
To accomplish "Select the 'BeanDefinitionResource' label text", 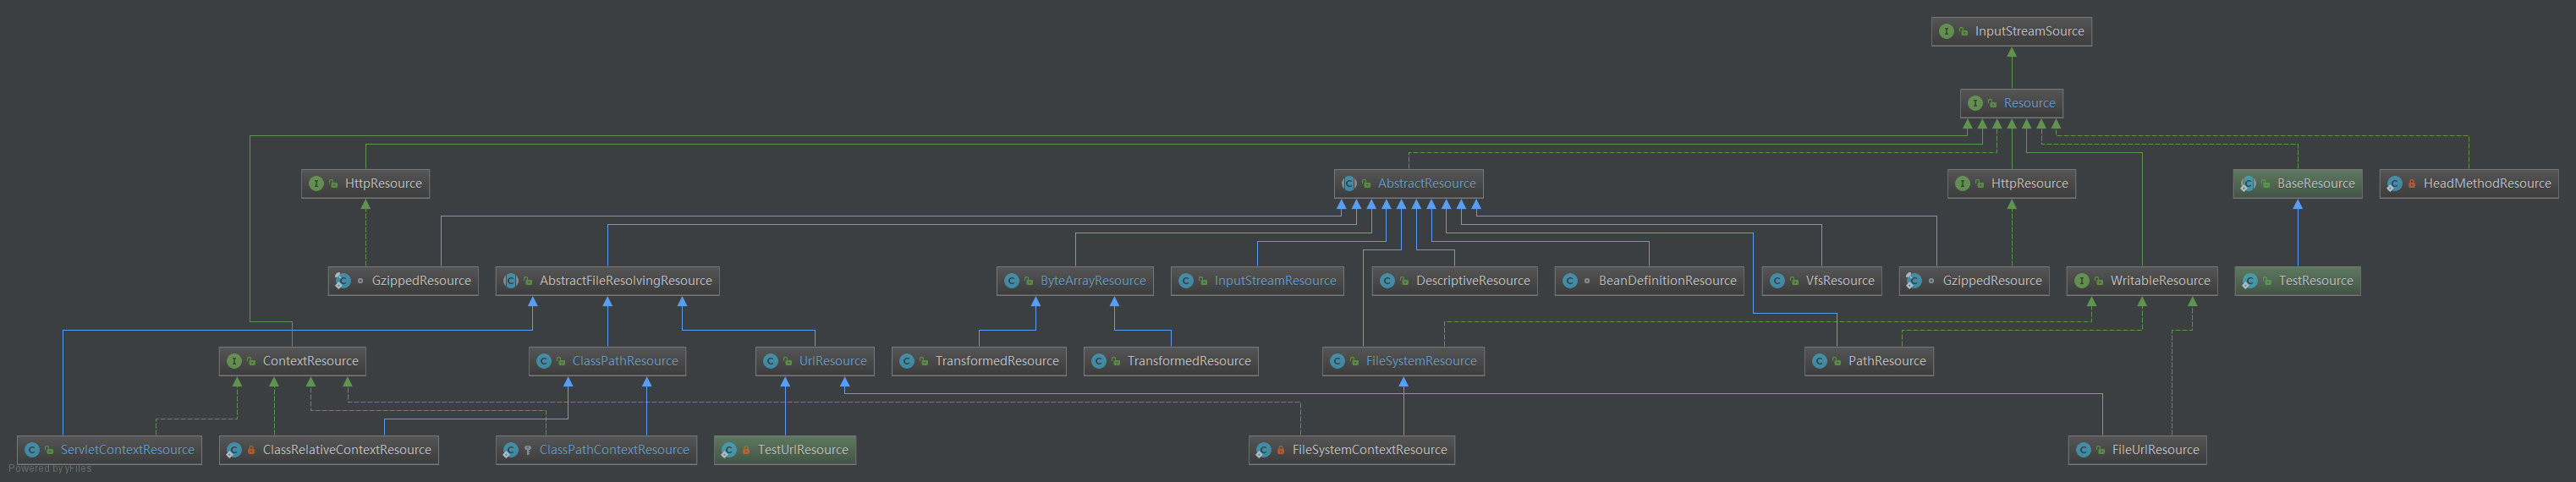I will (x=1667, y=281).
